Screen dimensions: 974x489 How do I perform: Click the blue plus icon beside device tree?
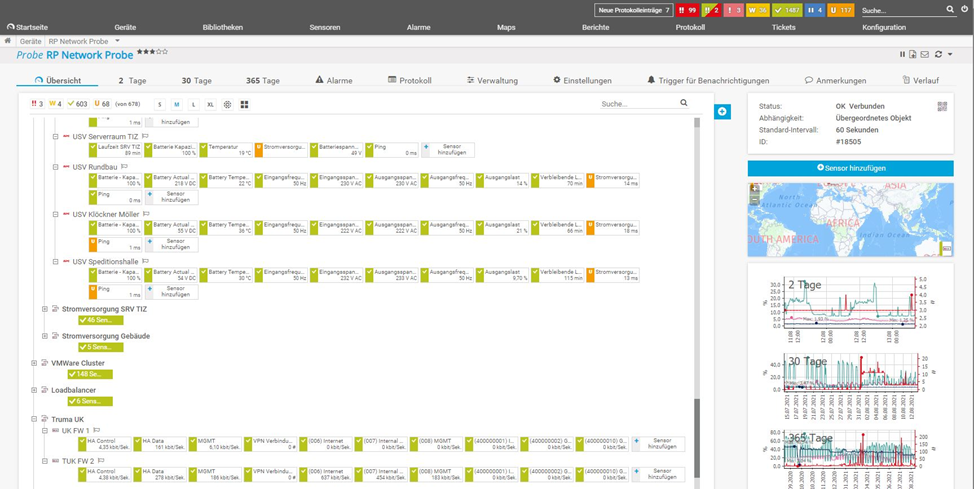click(722, 111)
